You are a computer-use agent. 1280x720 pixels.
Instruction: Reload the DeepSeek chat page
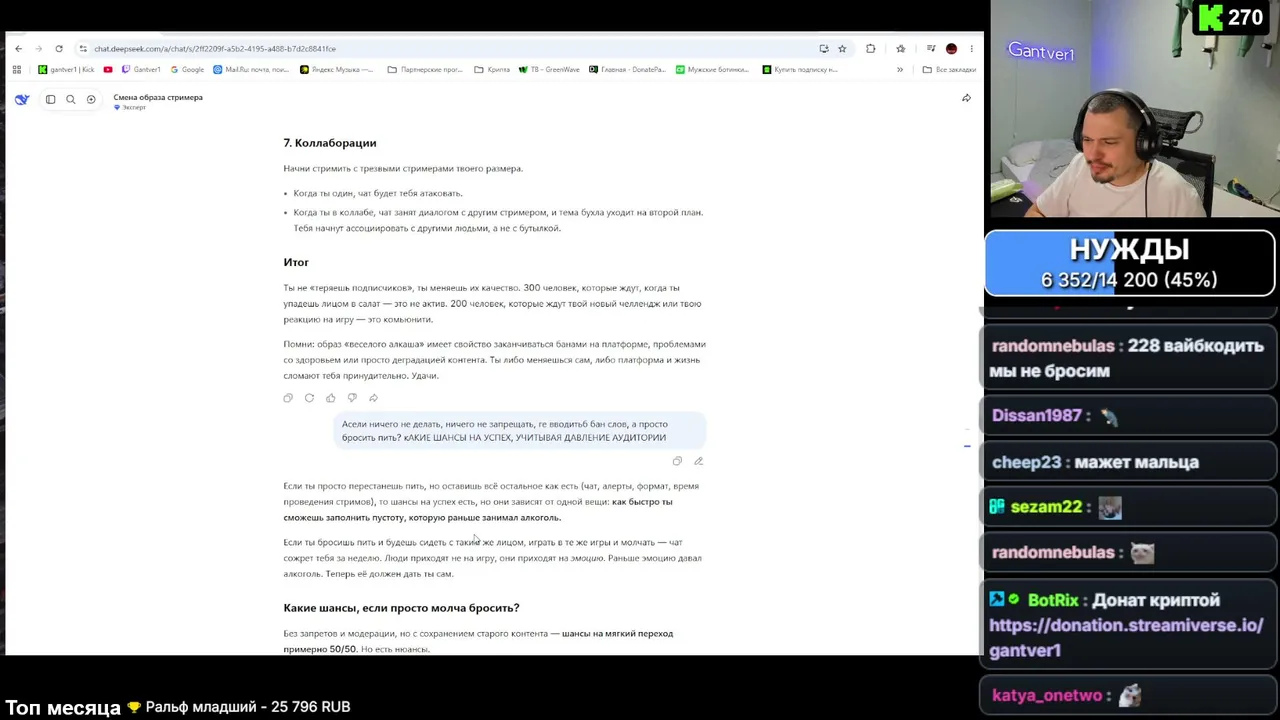tap(59, 48)
